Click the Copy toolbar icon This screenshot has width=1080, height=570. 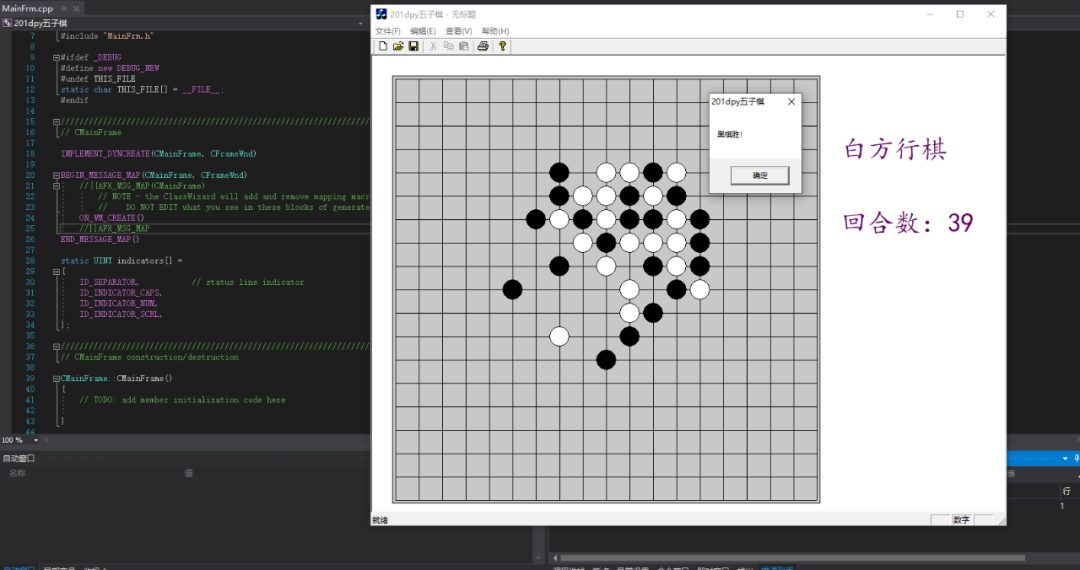(448, 46)
